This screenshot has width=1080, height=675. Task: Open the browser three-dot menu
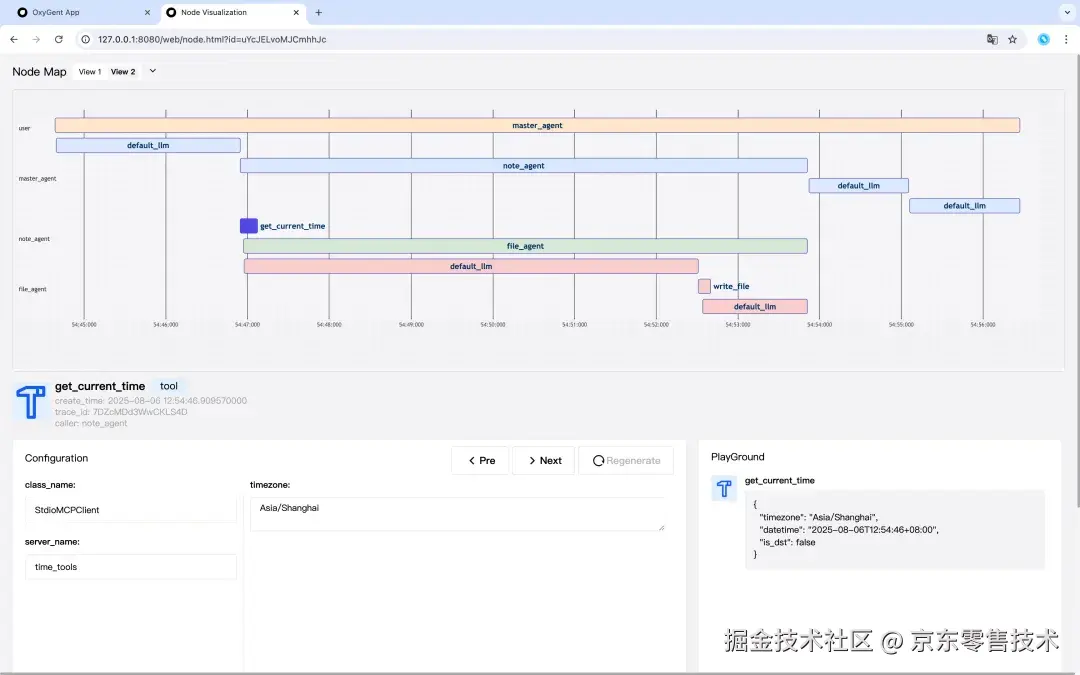[x=1066, y=39]
